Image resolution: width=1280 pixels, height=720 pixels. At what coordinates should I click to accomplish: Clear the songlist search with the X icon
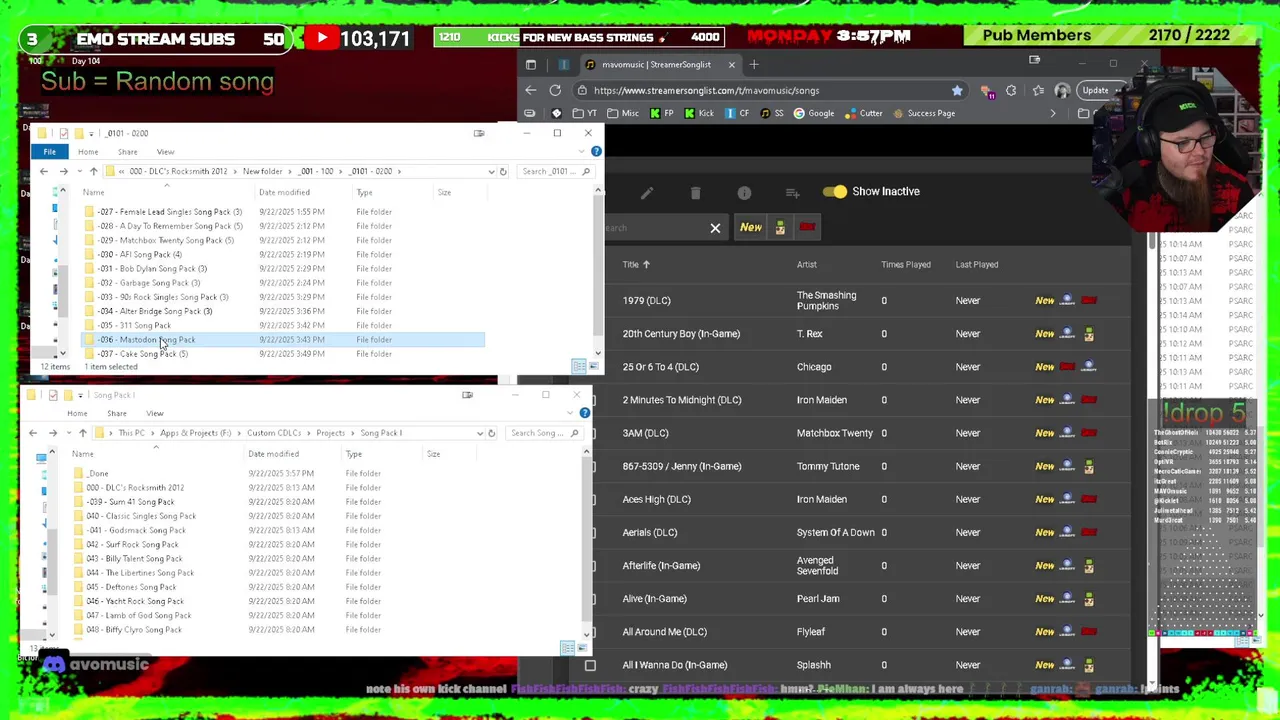715,228
